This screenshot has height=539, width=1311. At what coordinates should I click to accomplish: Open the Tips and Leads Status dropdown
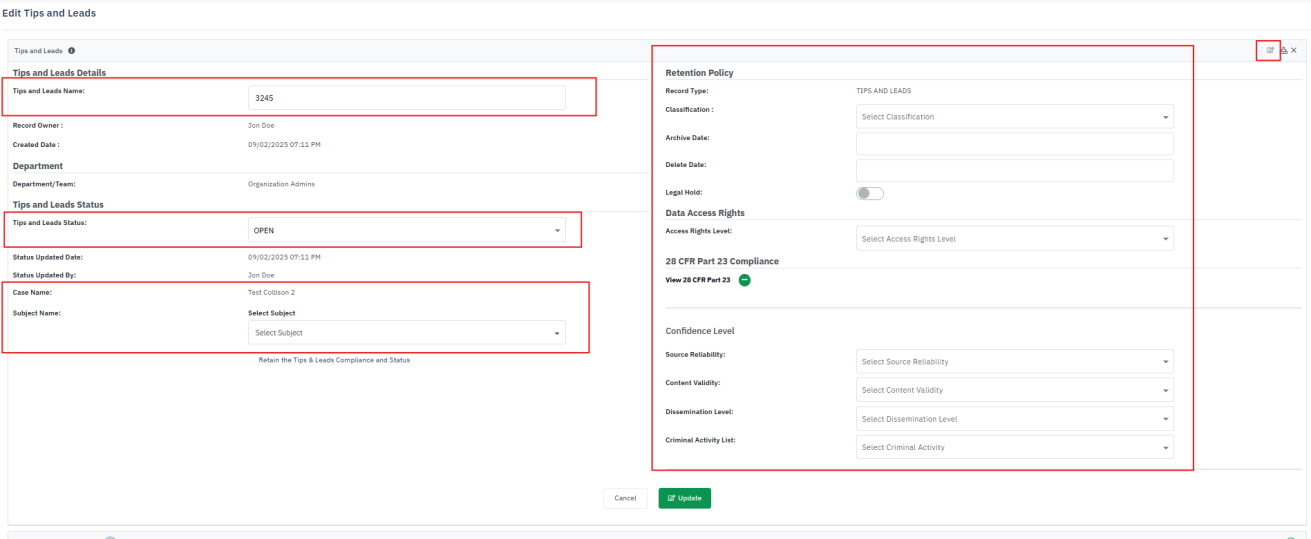406,231
